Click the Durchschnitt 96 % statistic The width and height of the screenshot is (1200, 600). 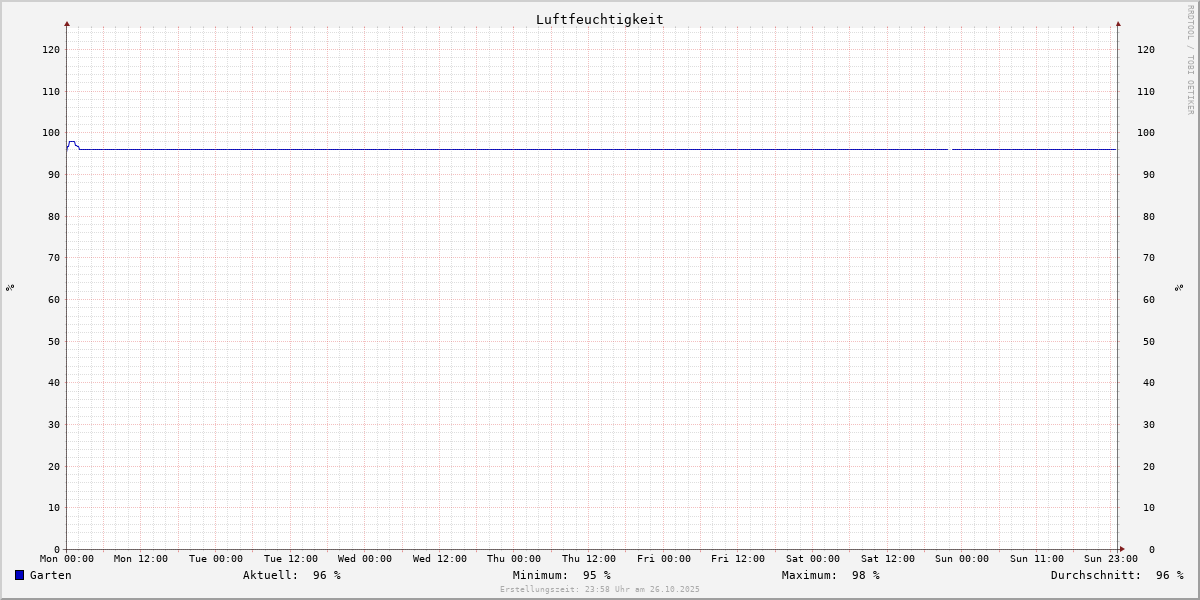[1116, 575]
